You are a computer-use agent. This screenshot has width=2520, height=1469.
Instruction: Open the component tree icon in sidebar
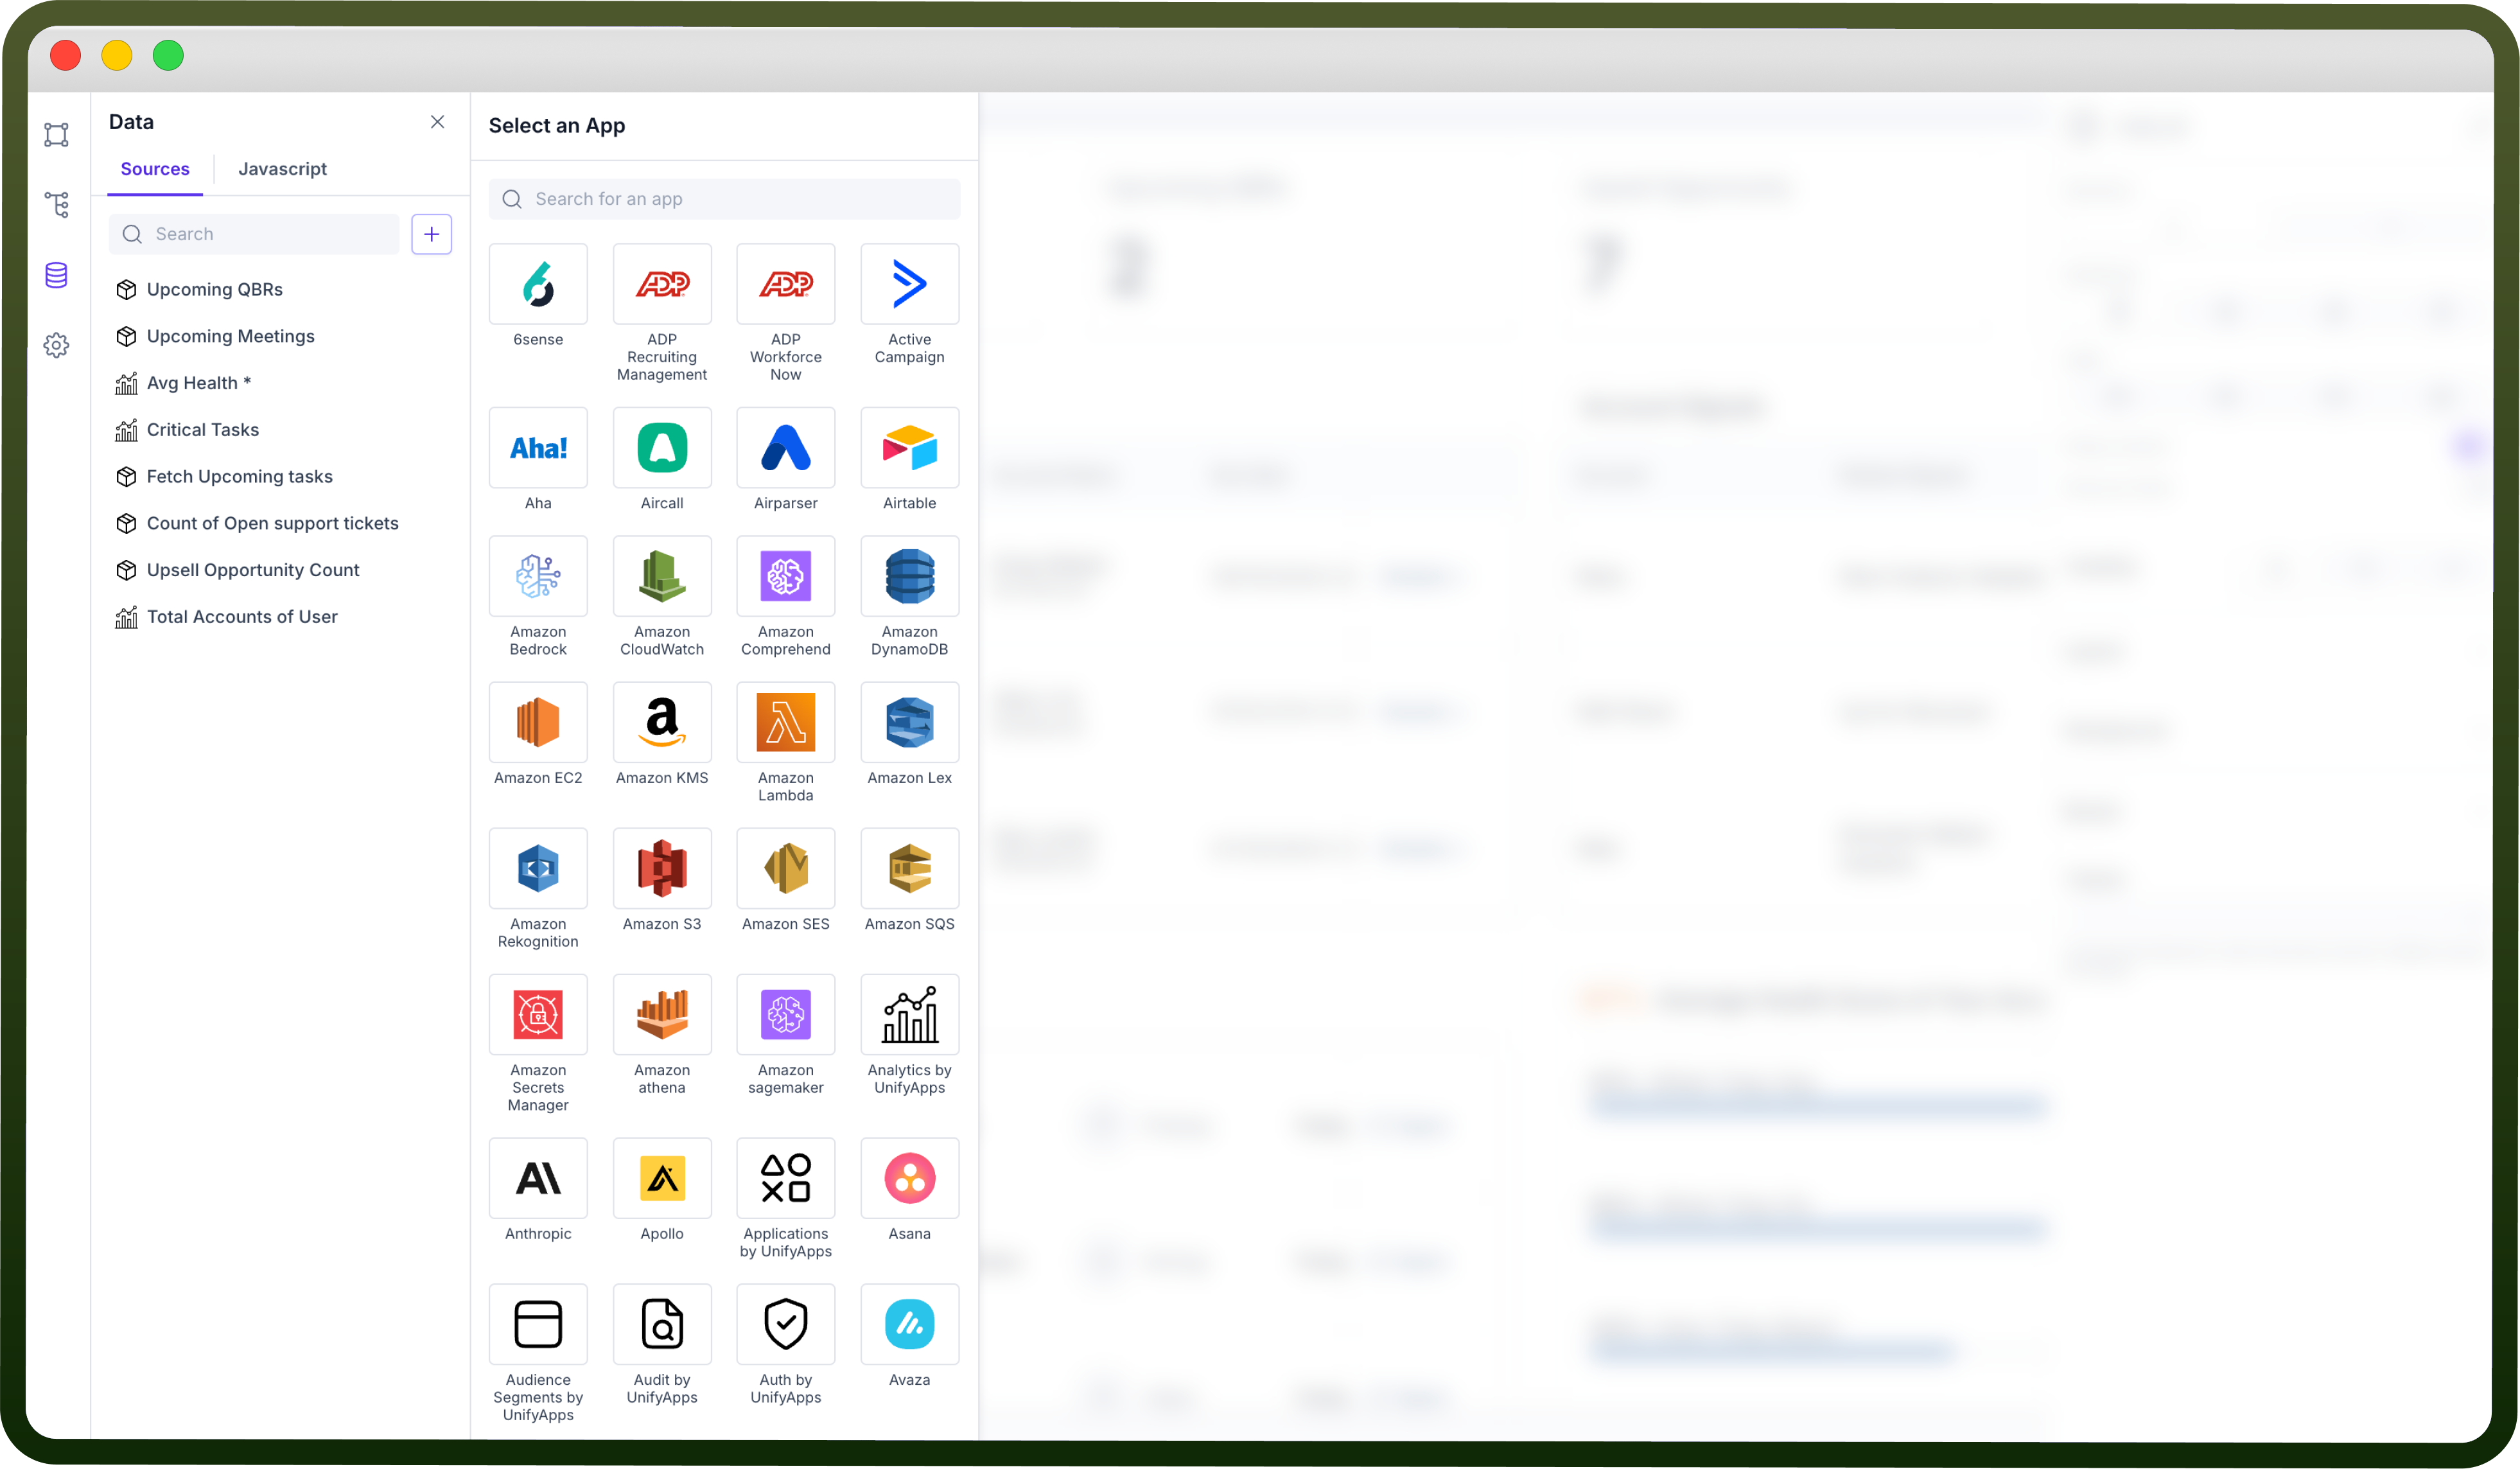[x=57, y=205]
